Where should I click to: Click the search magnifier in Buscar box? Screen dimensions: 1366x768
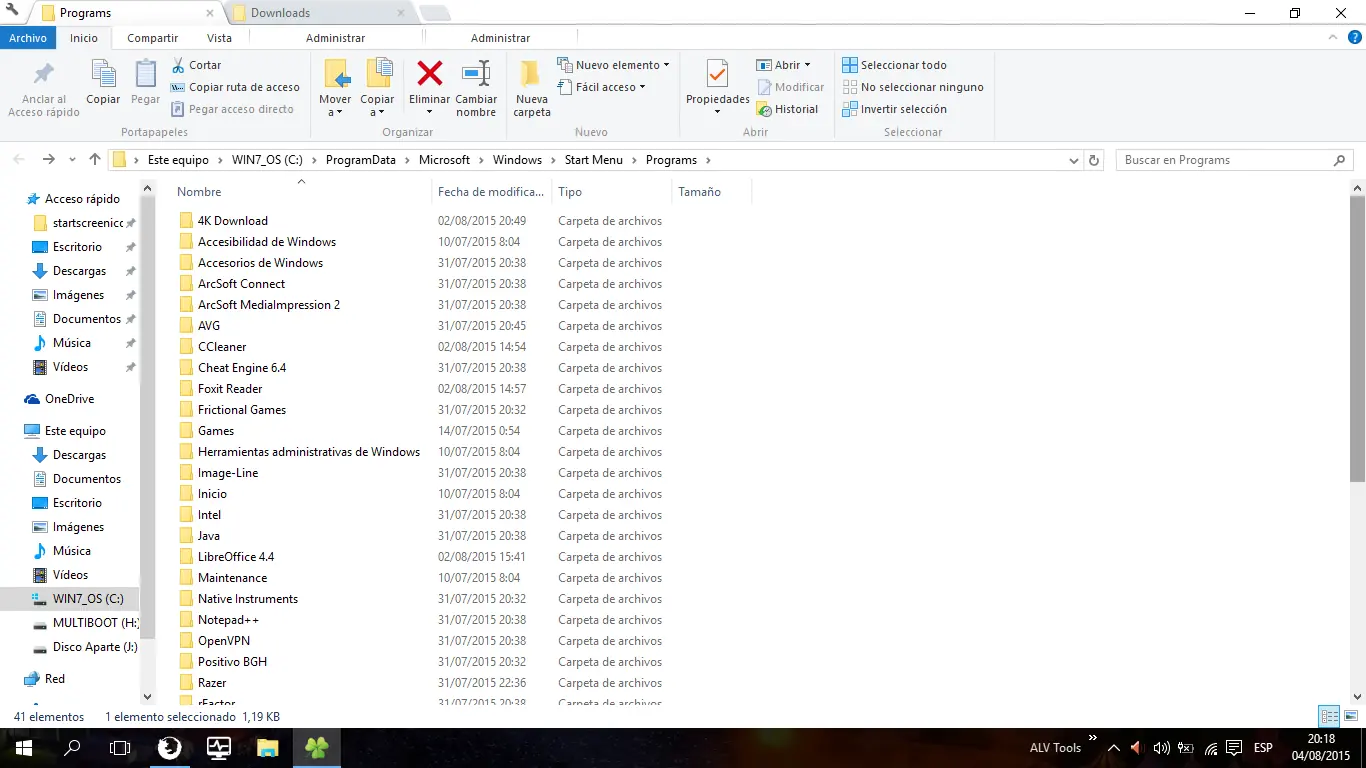click(1340, 160)
